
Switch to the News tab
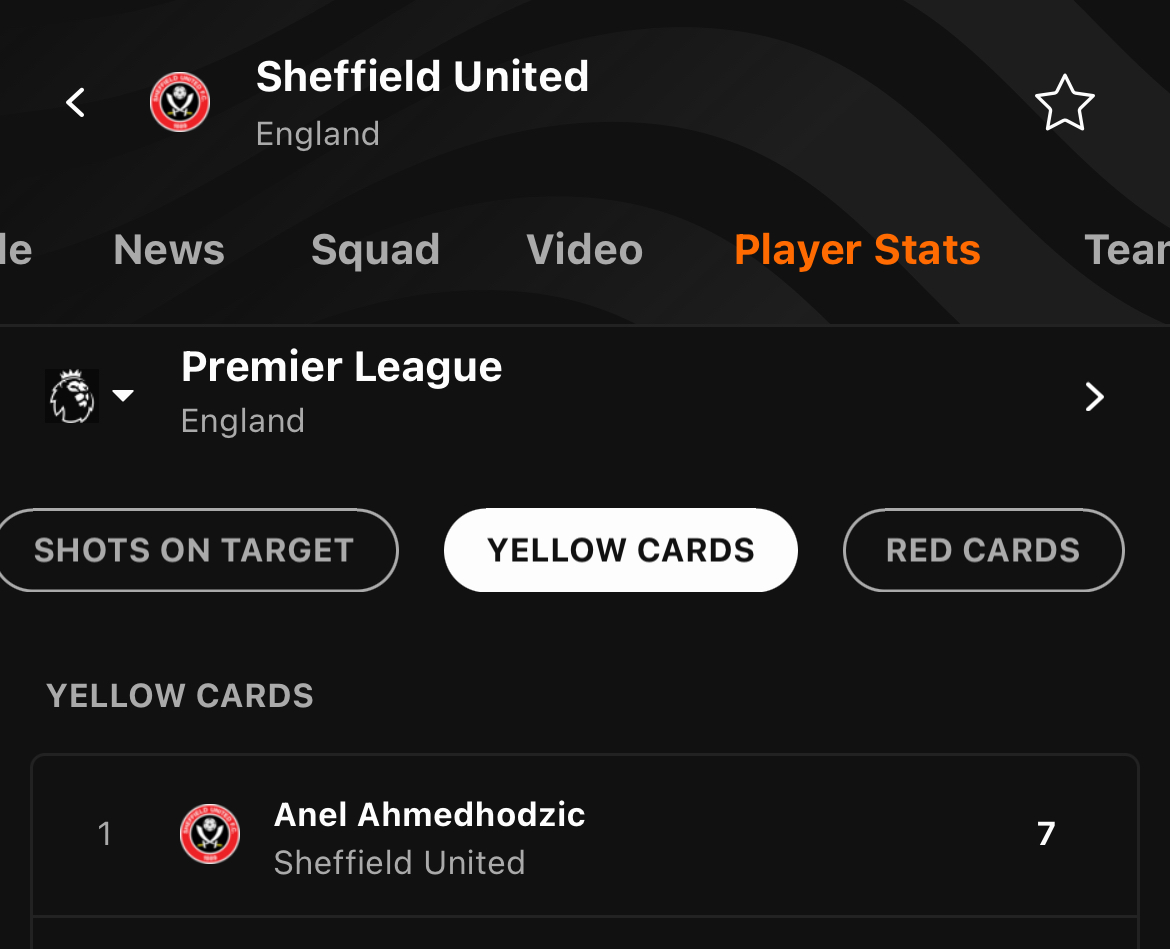[x=169, y=249]
